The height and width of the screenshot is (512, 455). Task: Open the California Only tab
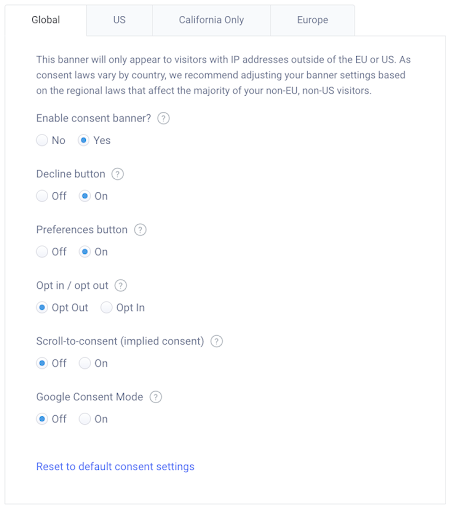click(211, 20)
